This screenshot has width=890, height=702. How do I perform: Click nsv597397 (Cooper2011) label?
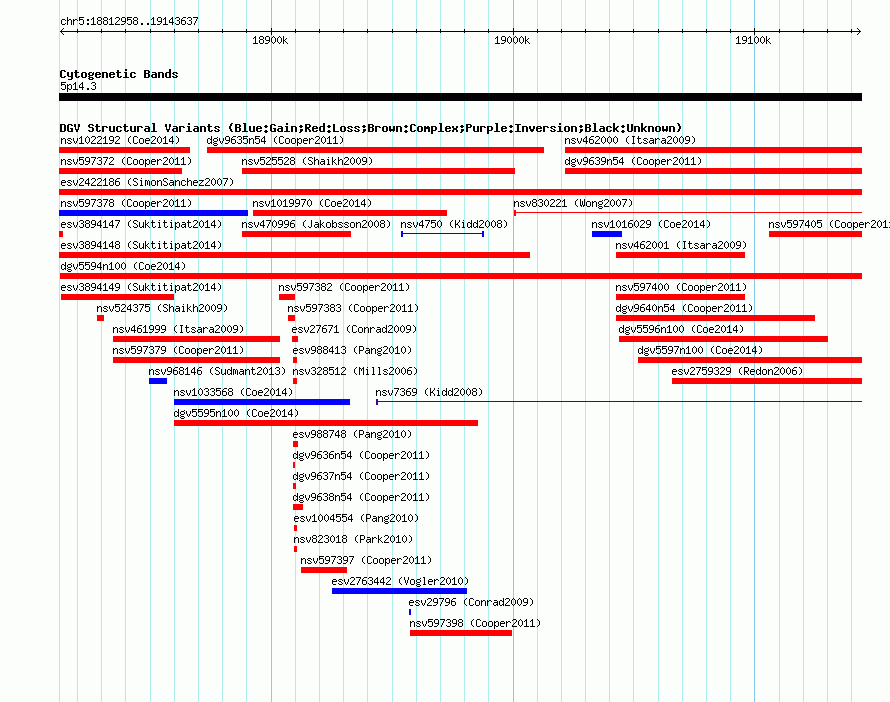366,560
